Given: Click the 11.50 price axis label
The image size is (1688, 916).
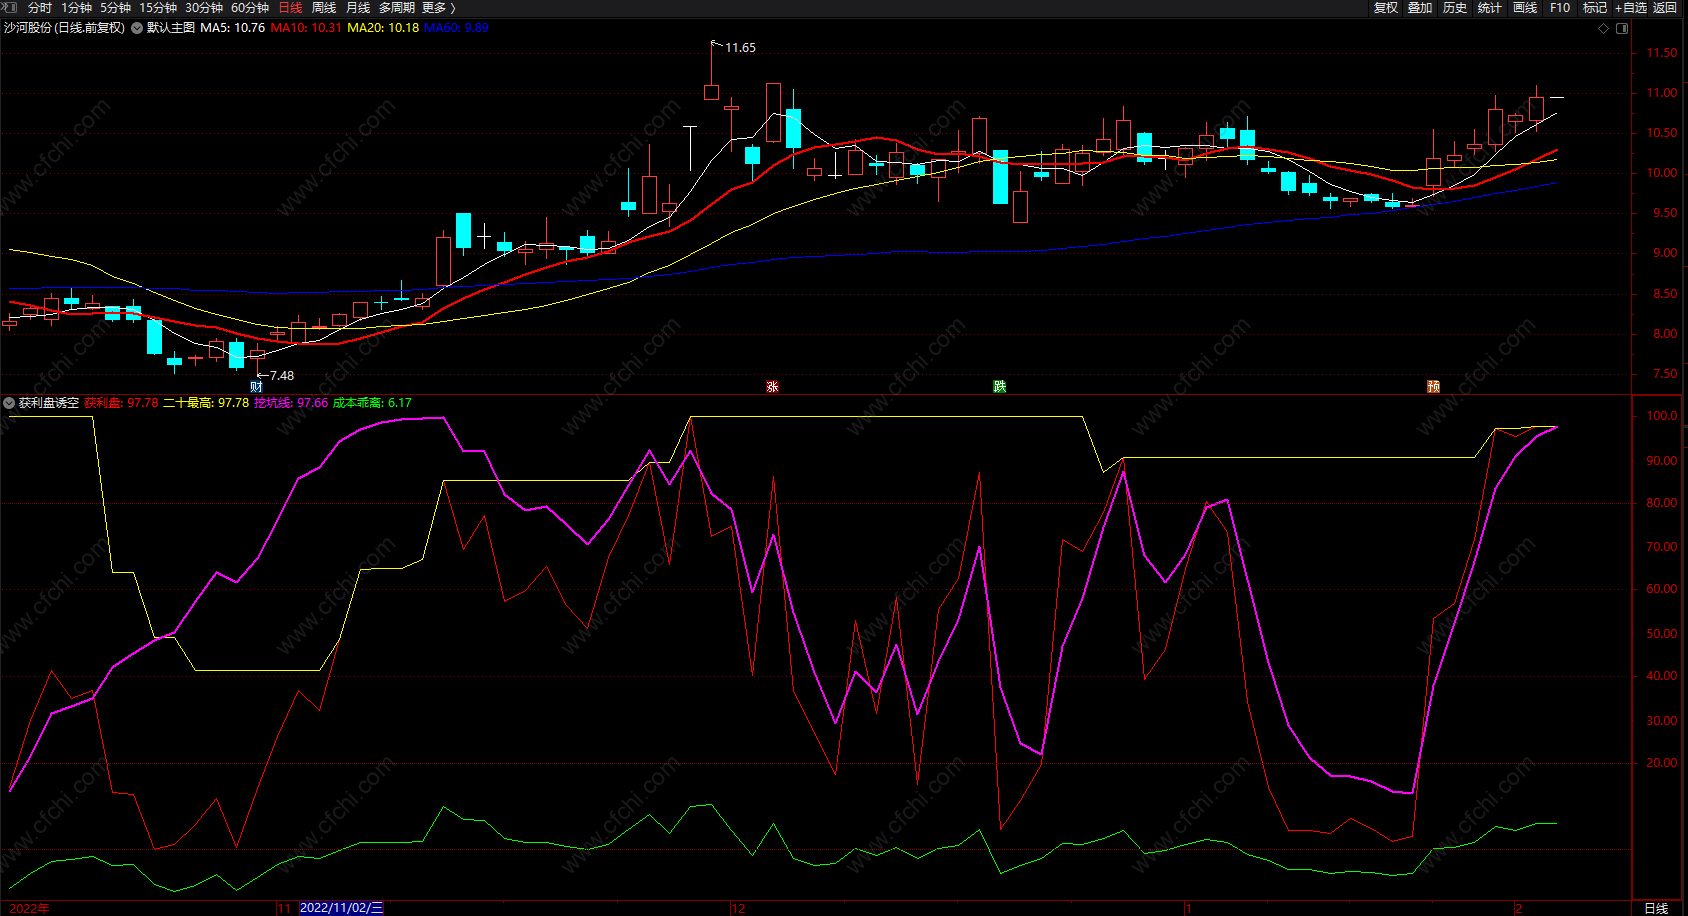Looking at the screenshot, I should coord(1662,53).
